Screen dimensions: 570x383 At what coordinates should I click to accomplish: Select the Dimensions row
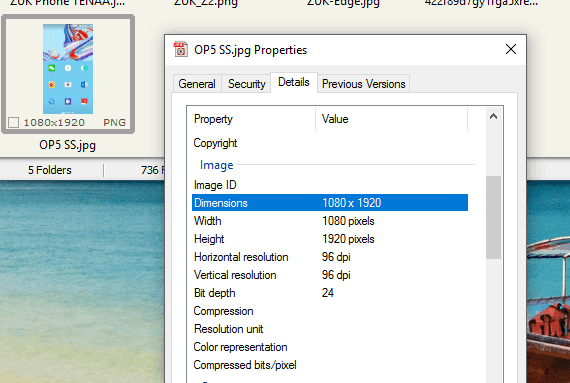[330, 203]
